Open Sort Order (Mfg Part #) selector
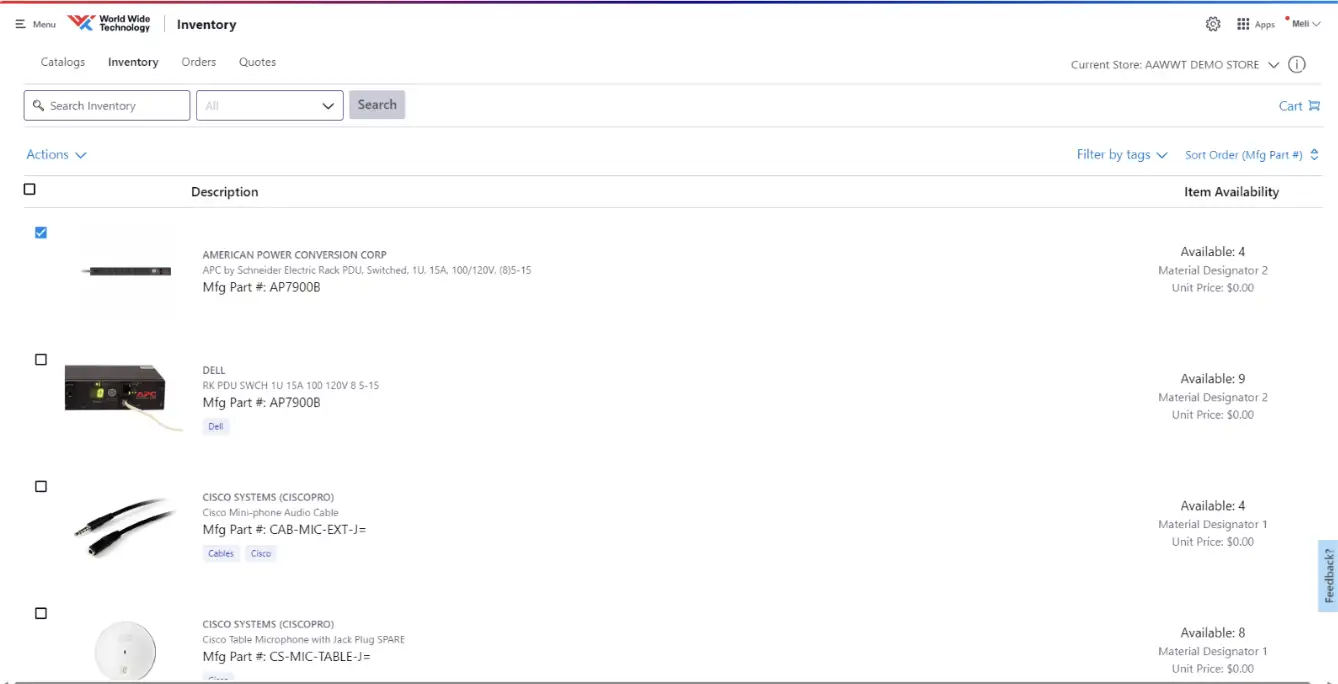This screenshot has width=1338, height=684. [1252, 155]
